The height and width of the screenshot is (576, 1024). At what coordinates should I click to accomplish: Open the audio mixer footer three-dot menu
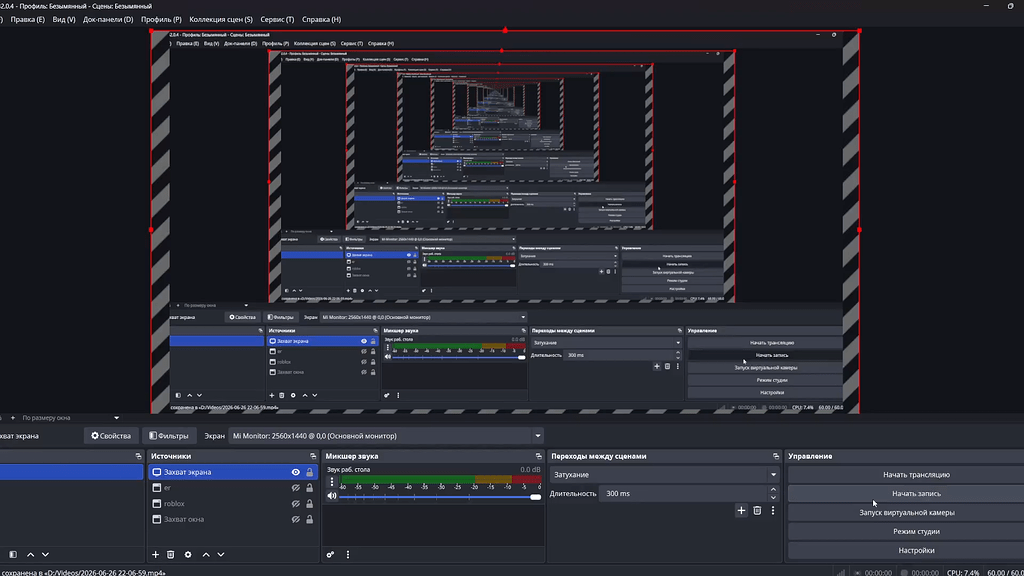pyautogui.click(x=347, y=554)
